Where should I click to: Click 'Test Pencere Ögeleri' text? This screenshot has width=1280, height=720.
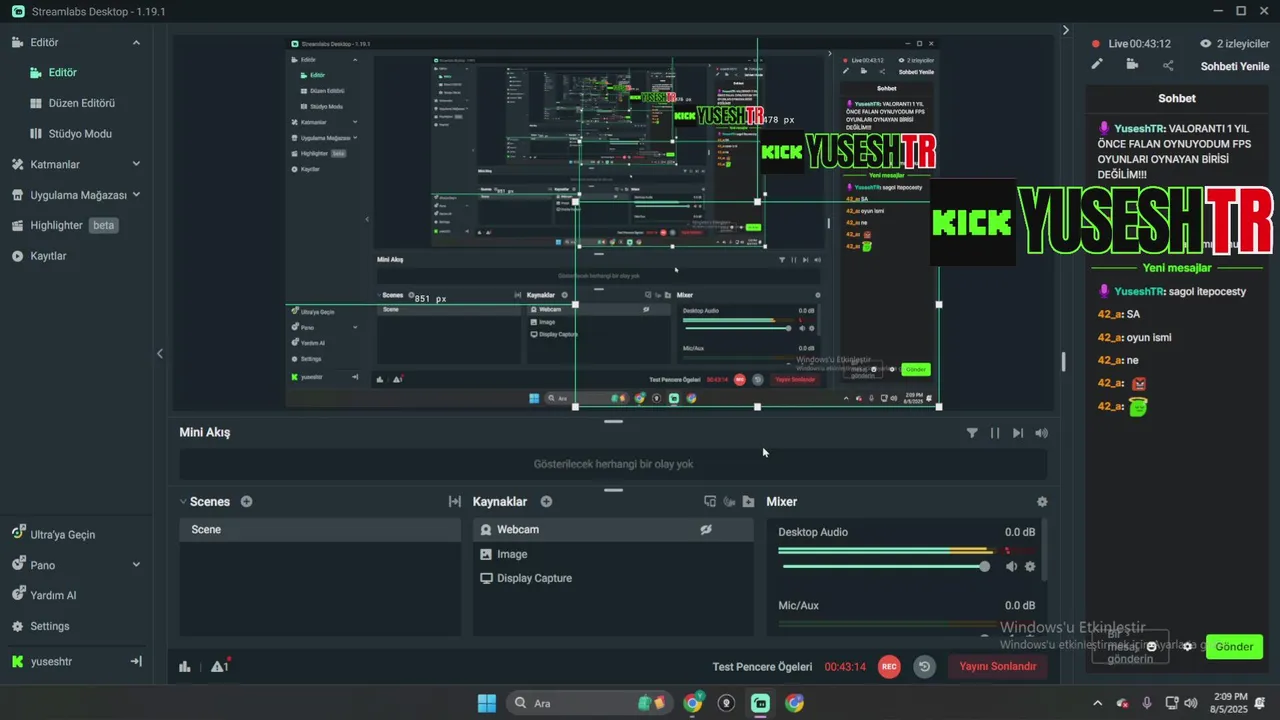(763, 667)
